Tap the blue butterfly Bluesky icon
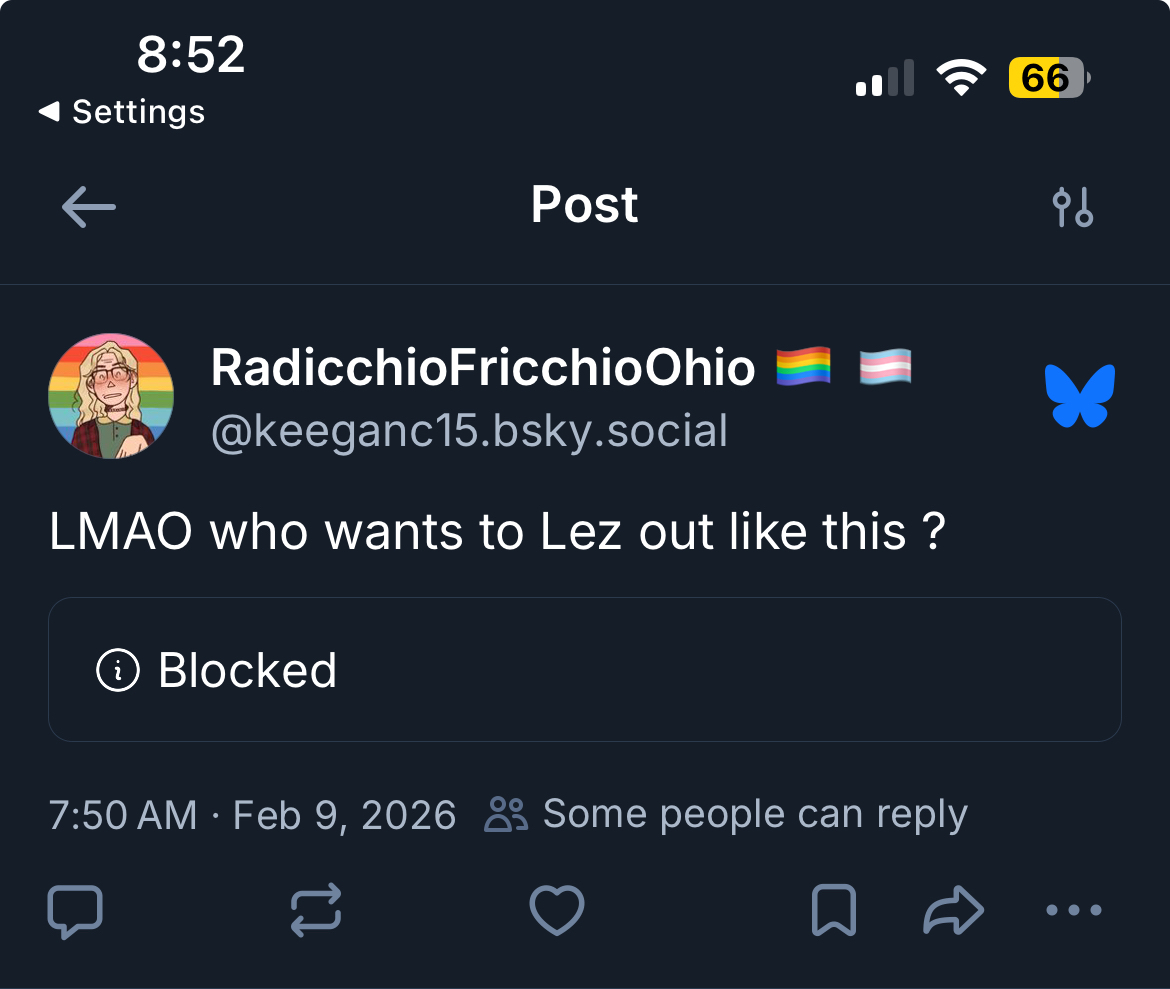Image resolution: width=1170 pixels, height=989 pixels. 1079,396
